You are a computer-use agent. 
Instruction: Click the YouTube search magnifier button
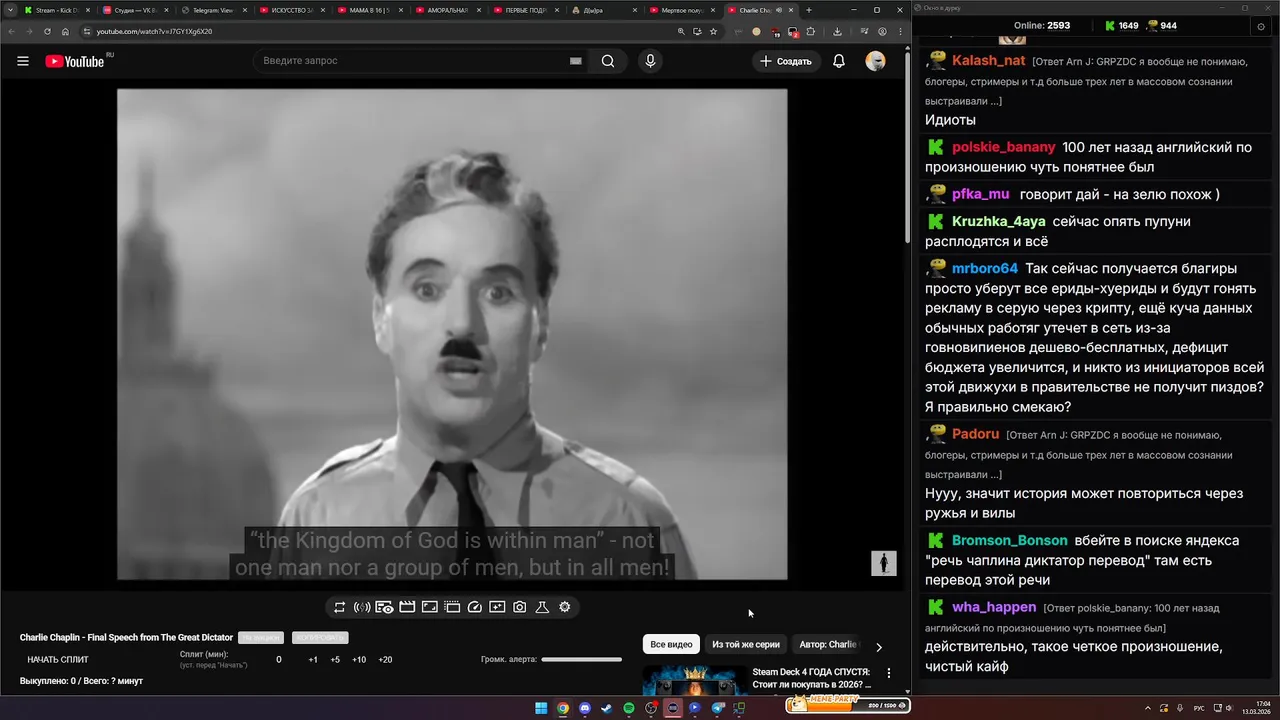(608, 61)
